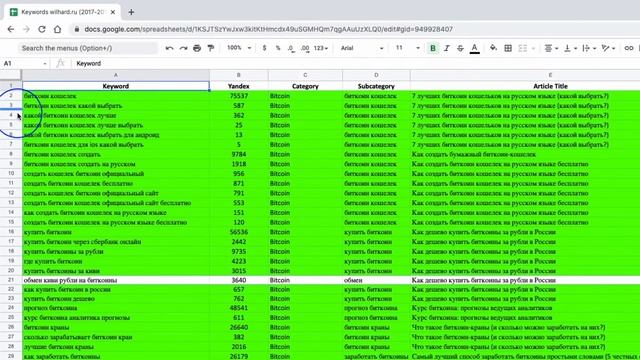This screenshot has width=640, height=360.
Task: Click the browser address bar URL
Action: 268,29
